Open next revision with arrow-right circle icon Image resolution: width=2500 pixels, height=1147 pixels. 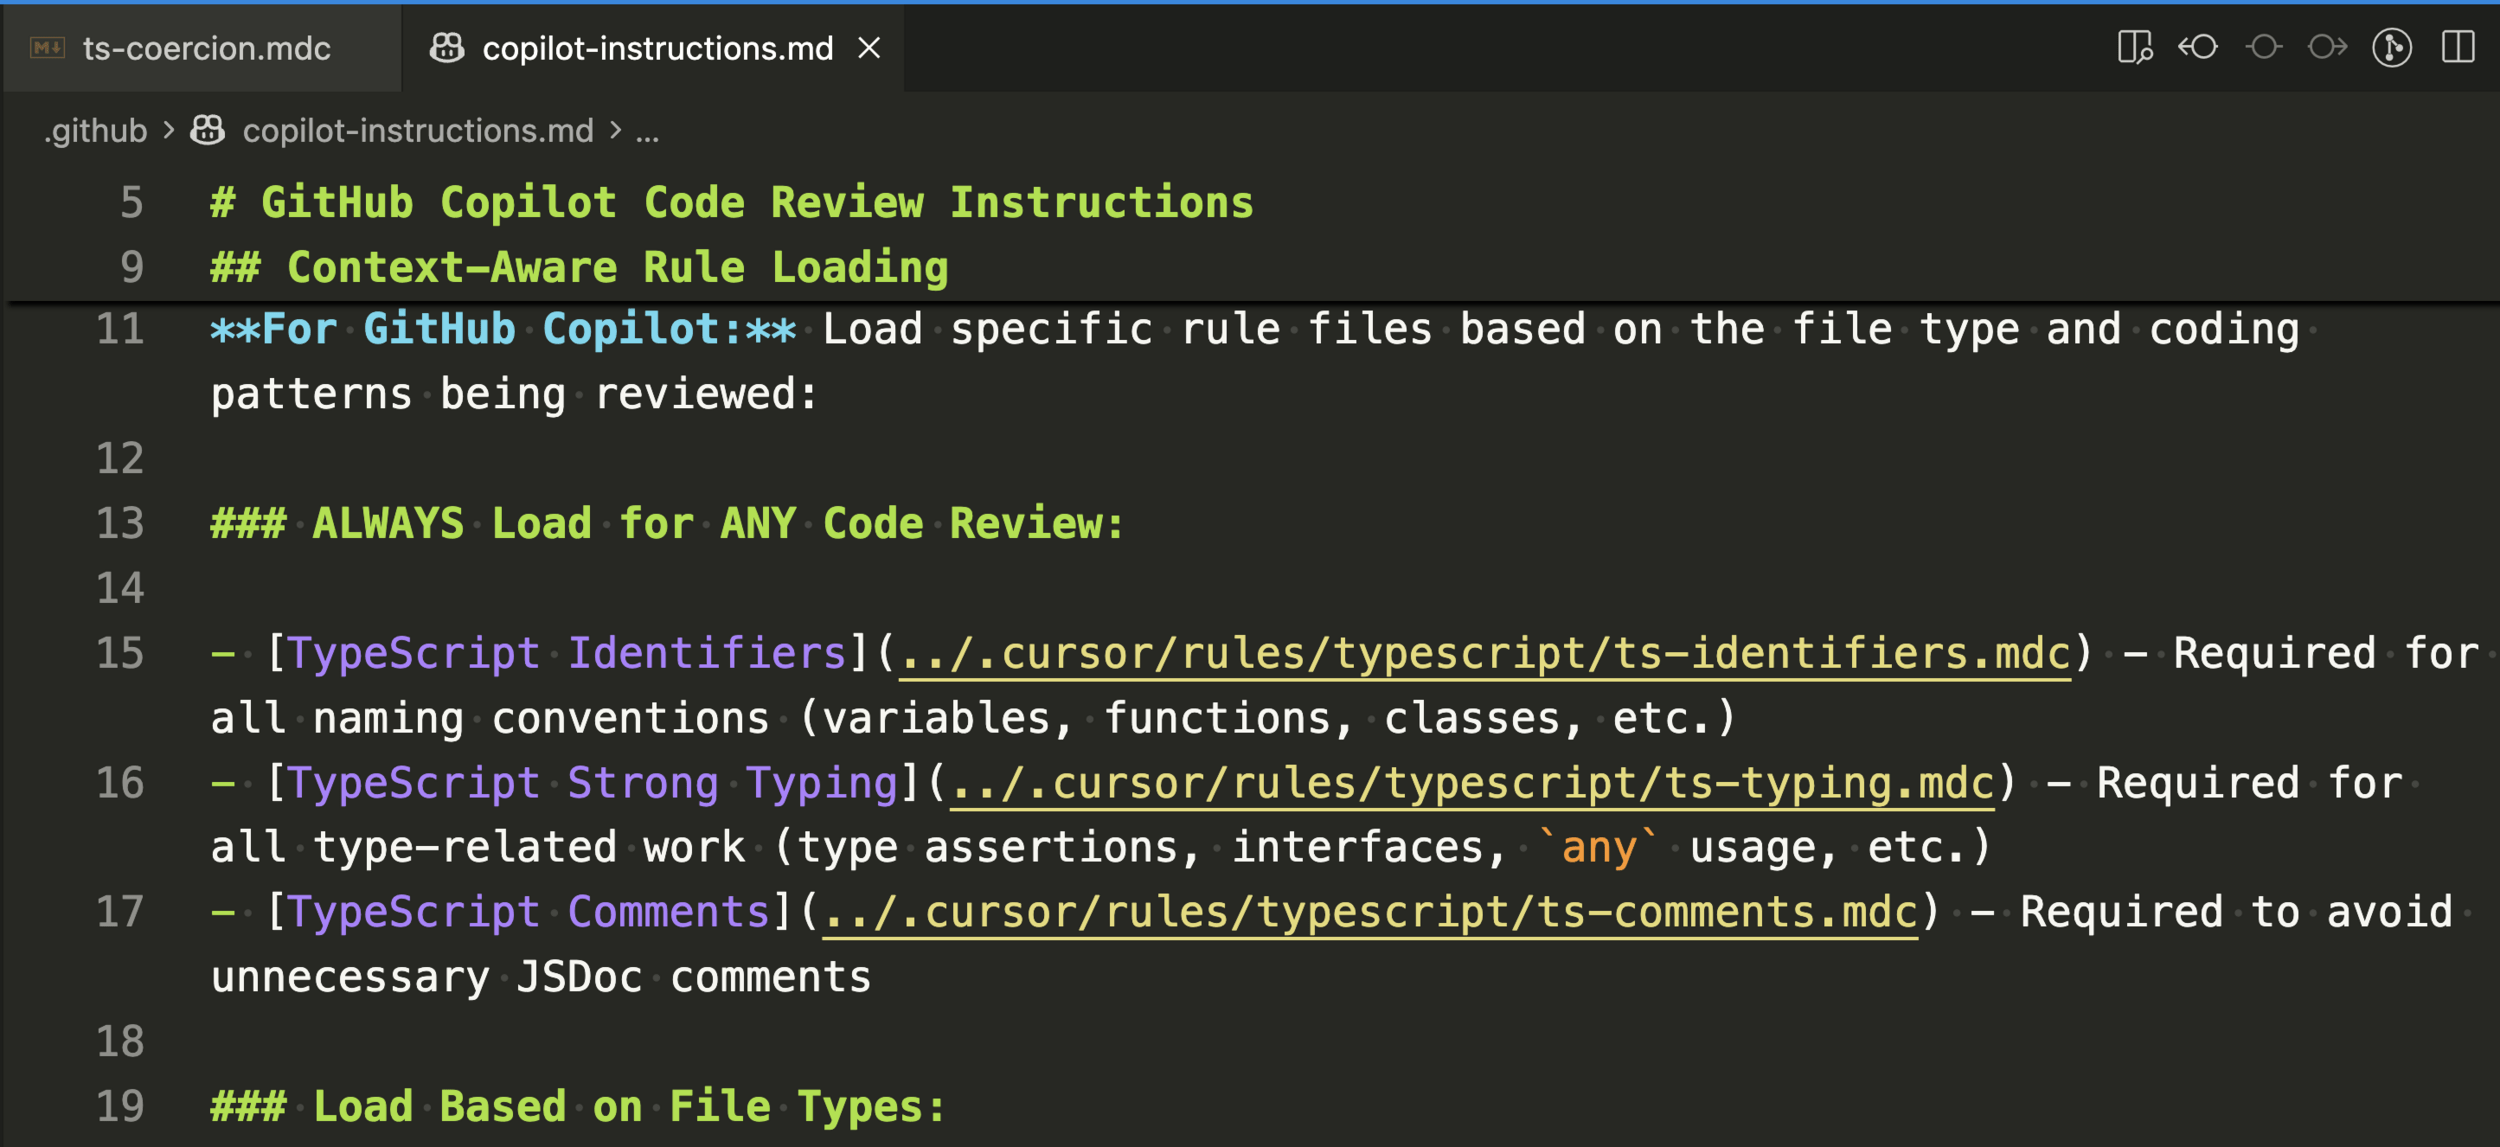tap(2327, 47)
